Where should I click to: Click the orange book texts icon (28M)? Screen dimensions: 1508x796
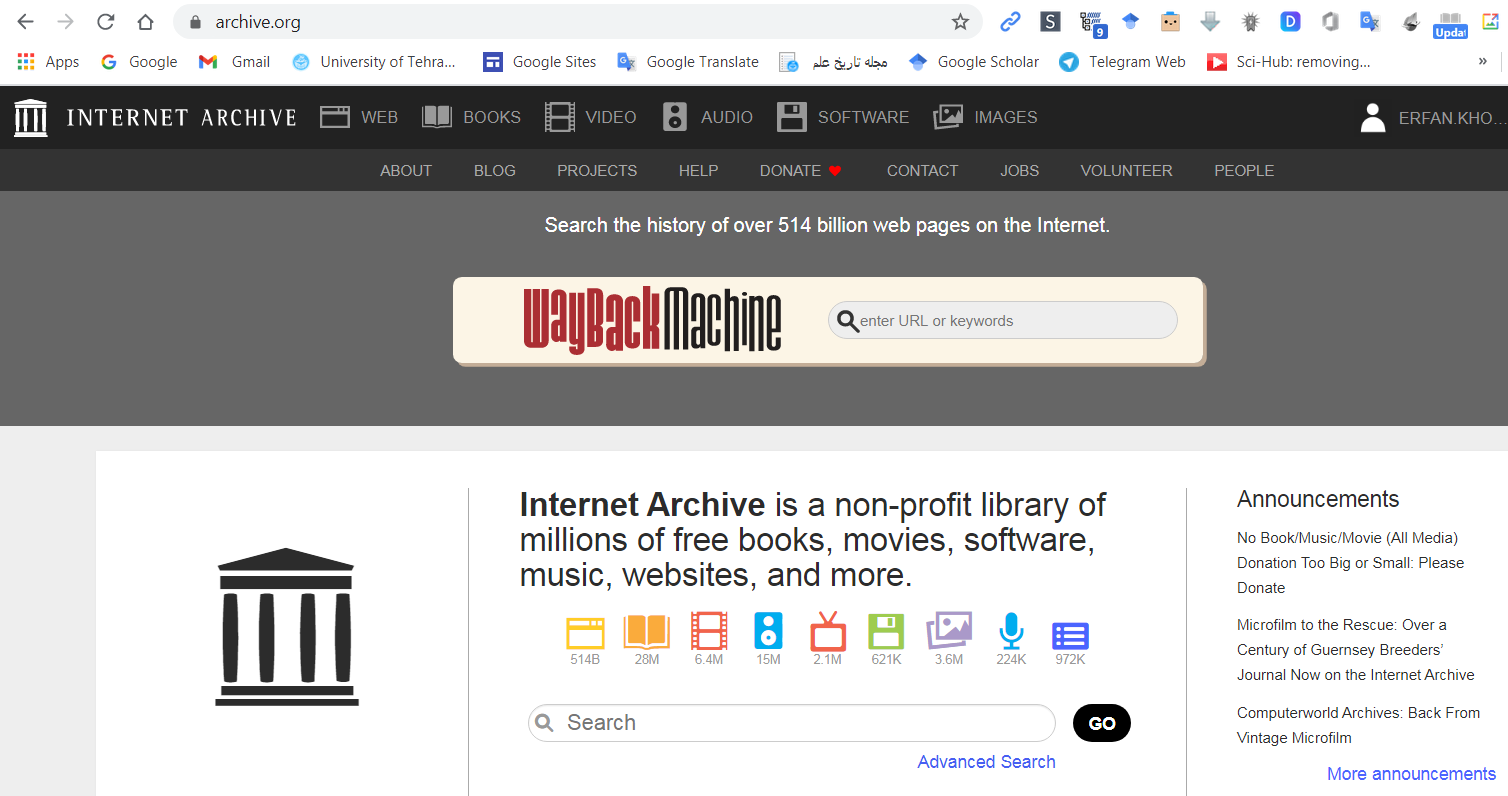[647, 633]
